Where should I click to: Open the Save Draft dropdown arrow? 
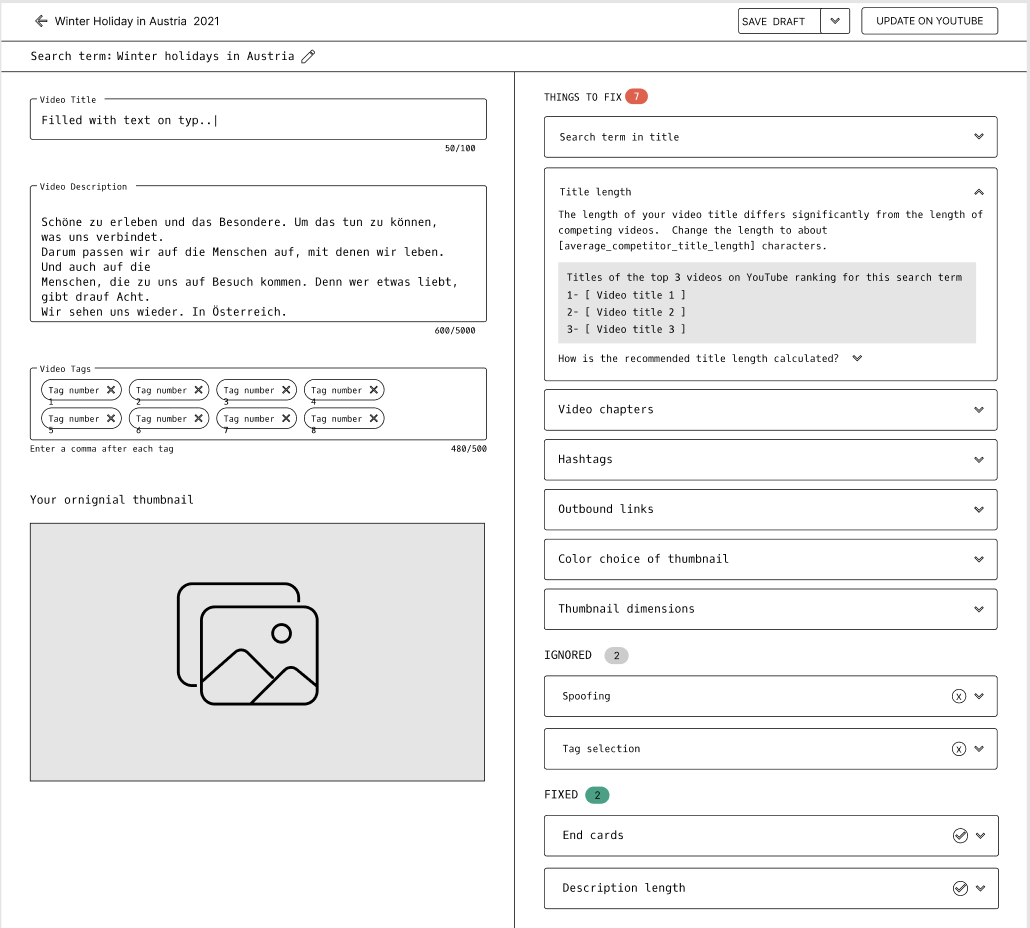(835, 20)
